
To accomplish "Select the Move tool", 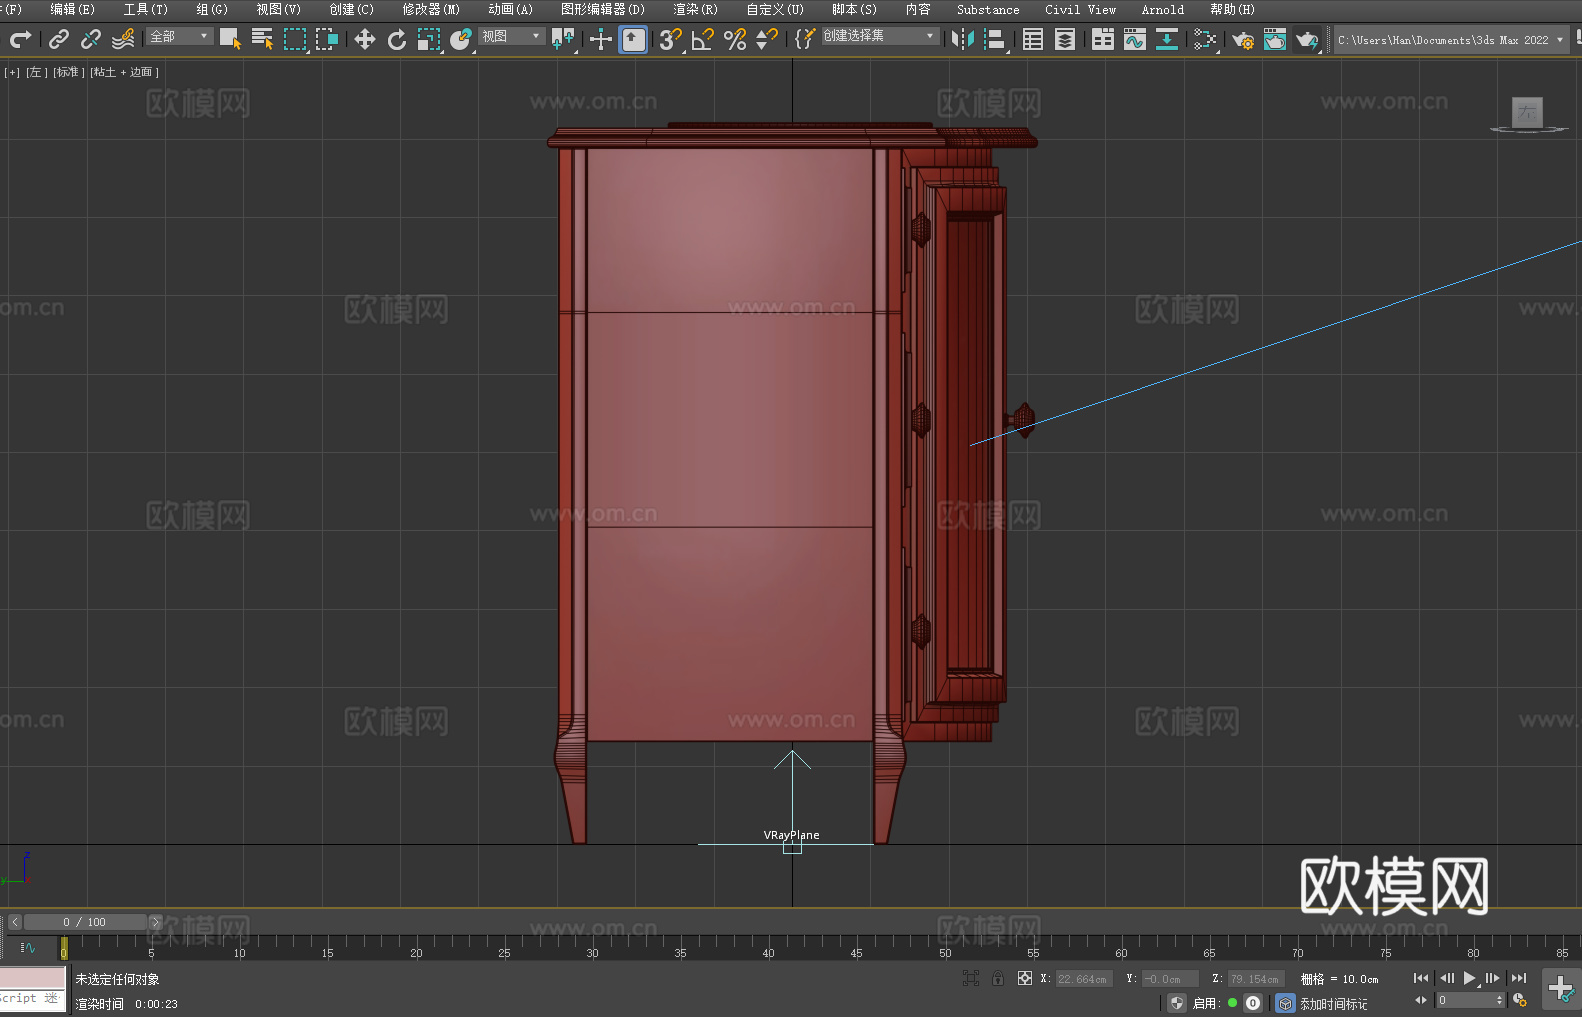I will tap(365, 39).
